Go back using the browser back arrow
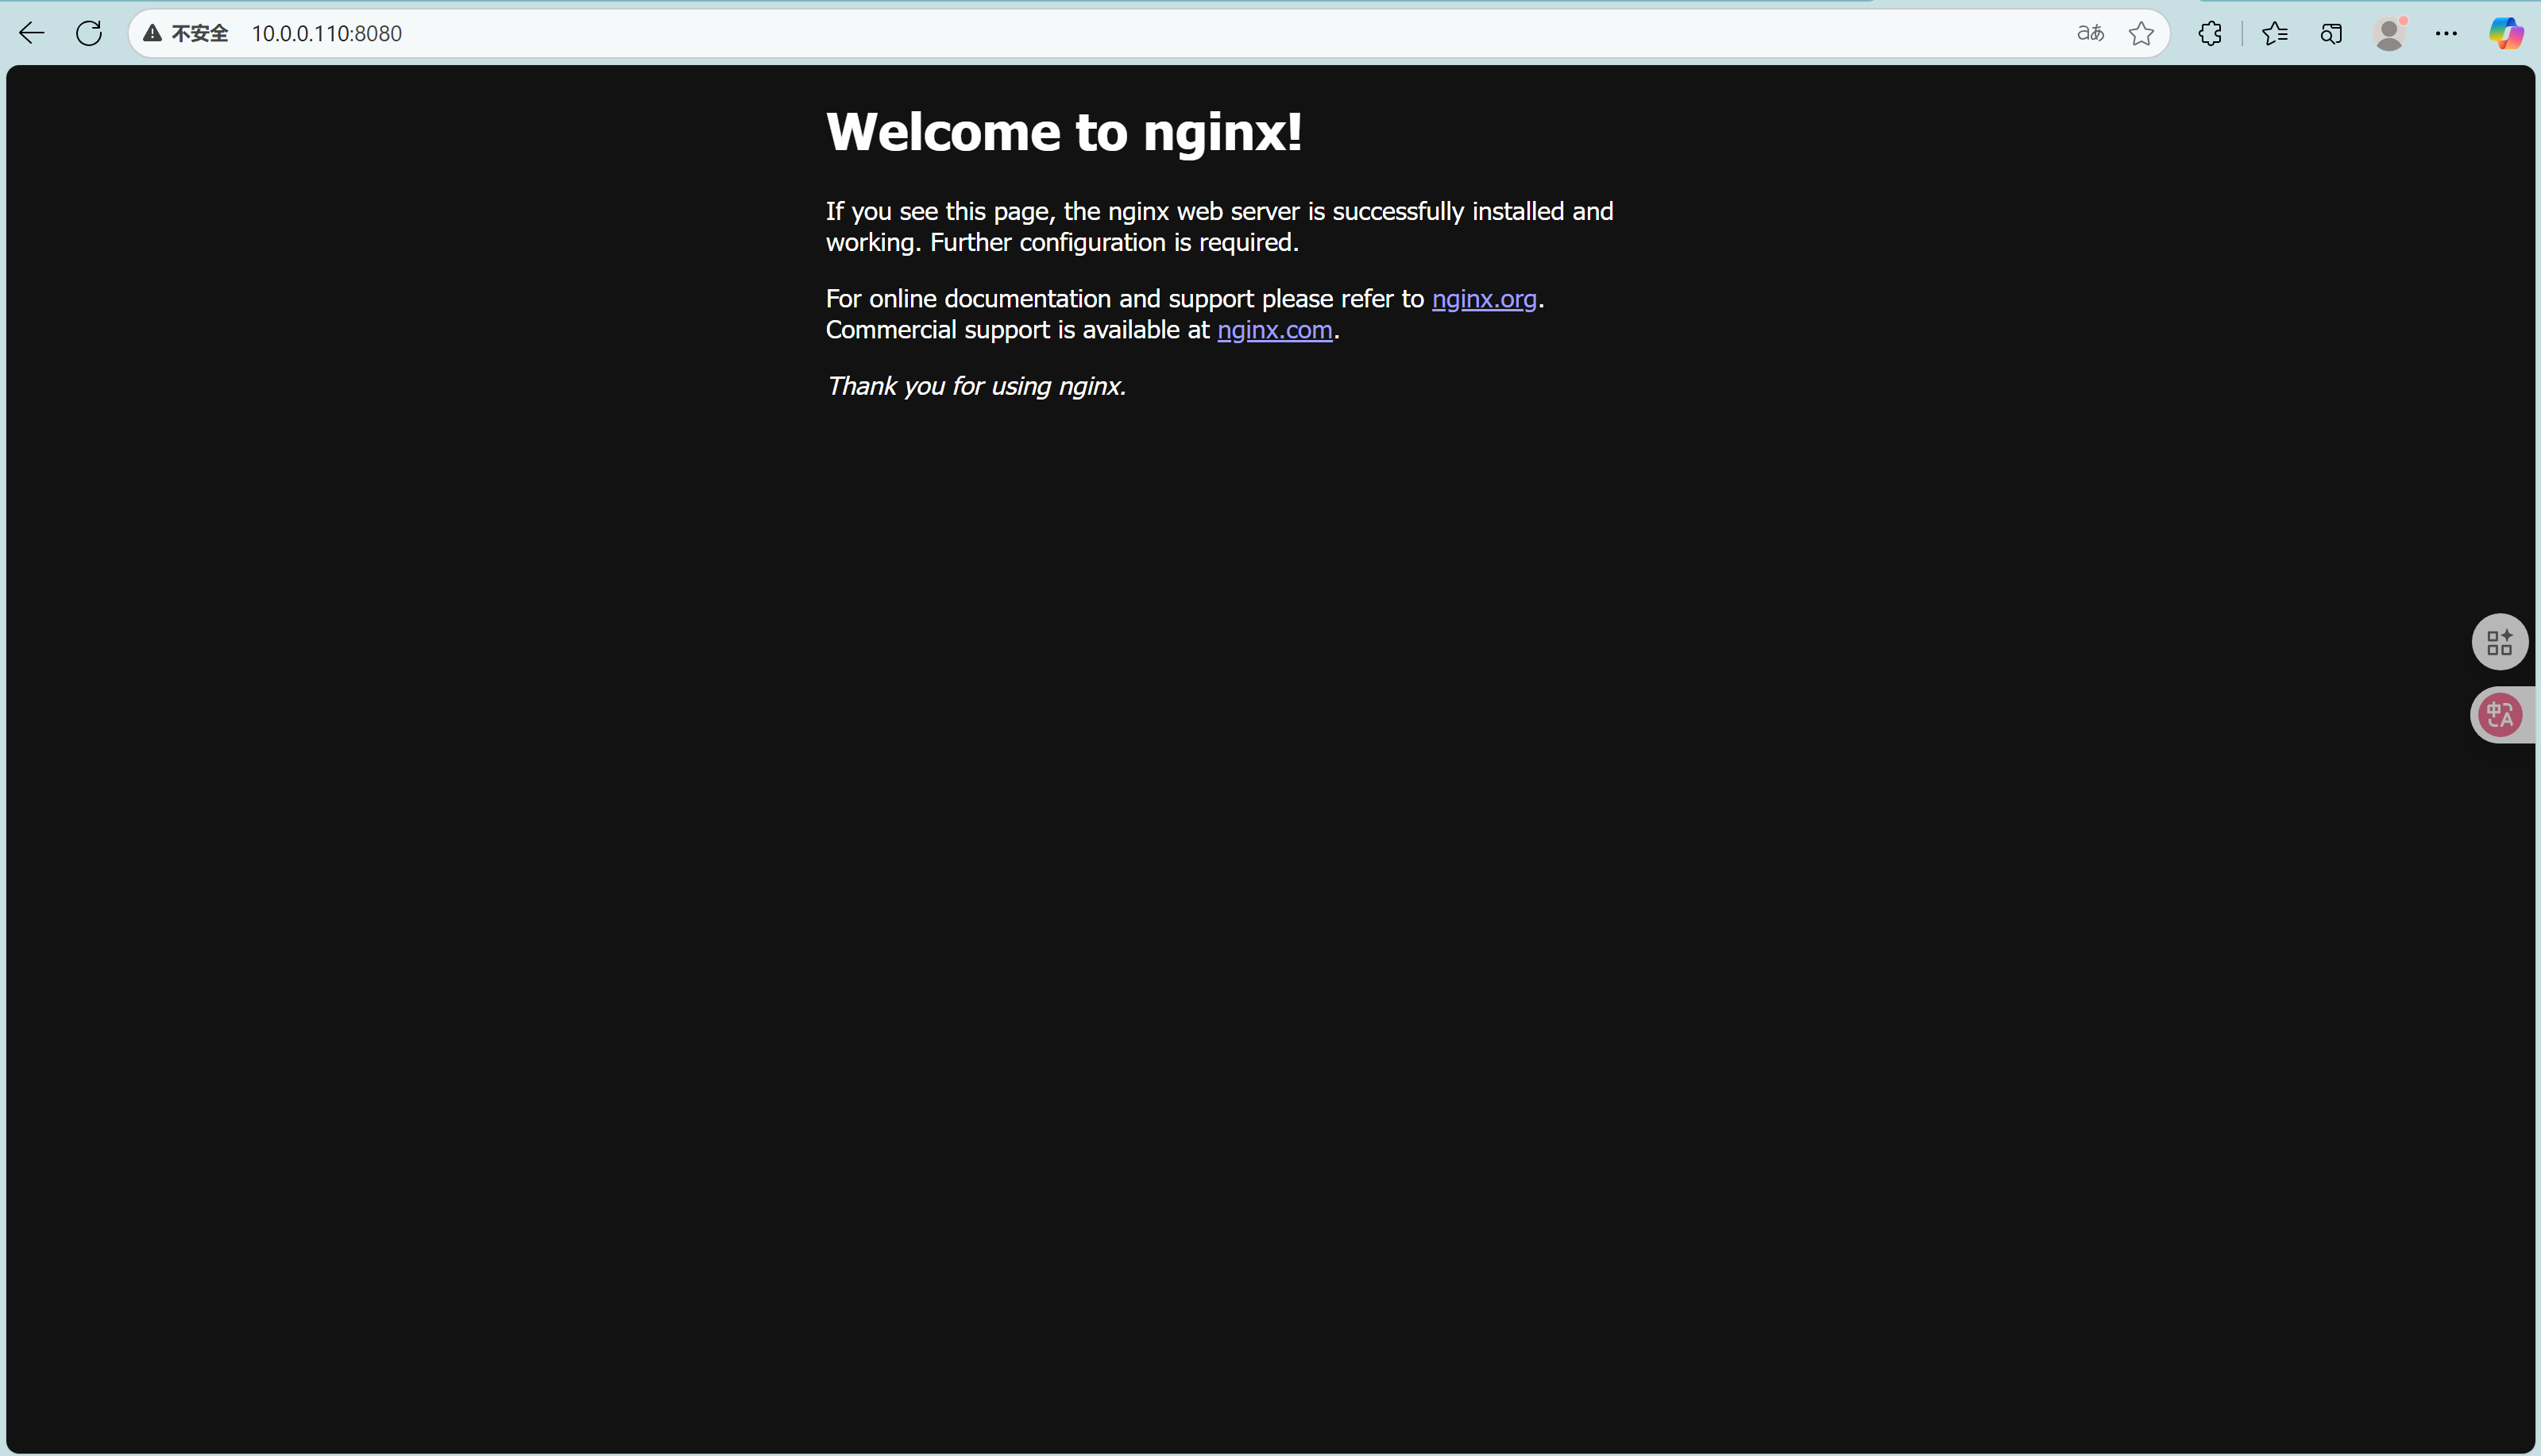Screen dimensions: 2541x1456 pos(32,33)
